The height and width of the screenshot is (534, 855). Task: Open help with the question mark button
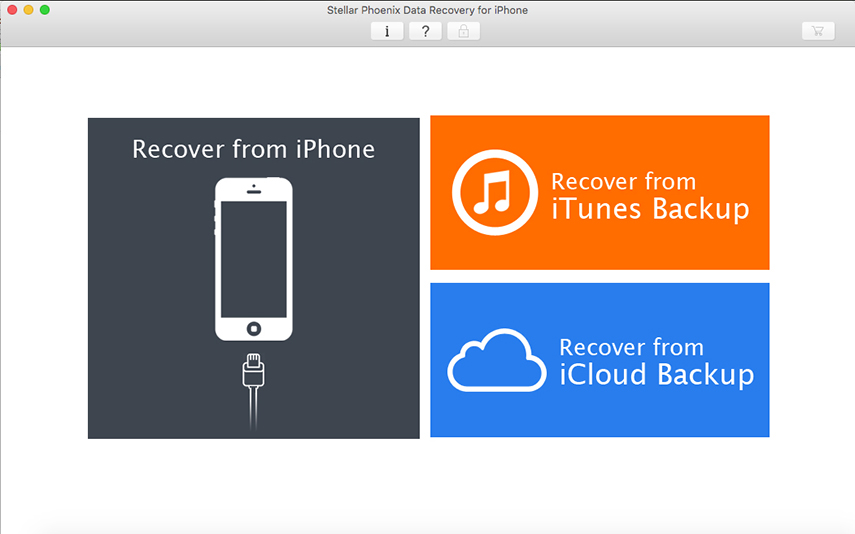pos(425,31)
